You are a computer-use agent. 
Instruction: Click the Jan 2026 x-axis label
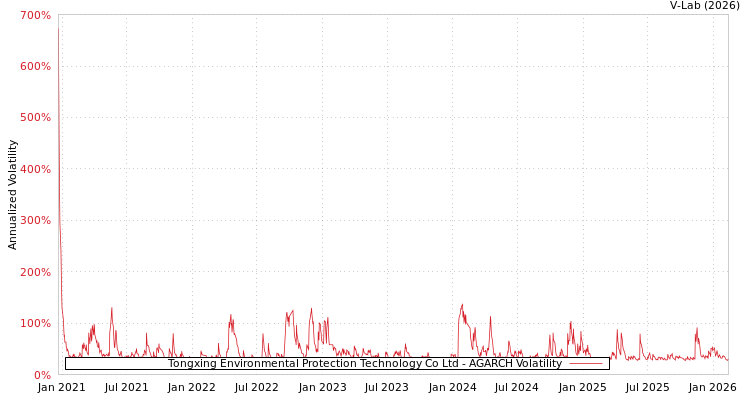713,388
